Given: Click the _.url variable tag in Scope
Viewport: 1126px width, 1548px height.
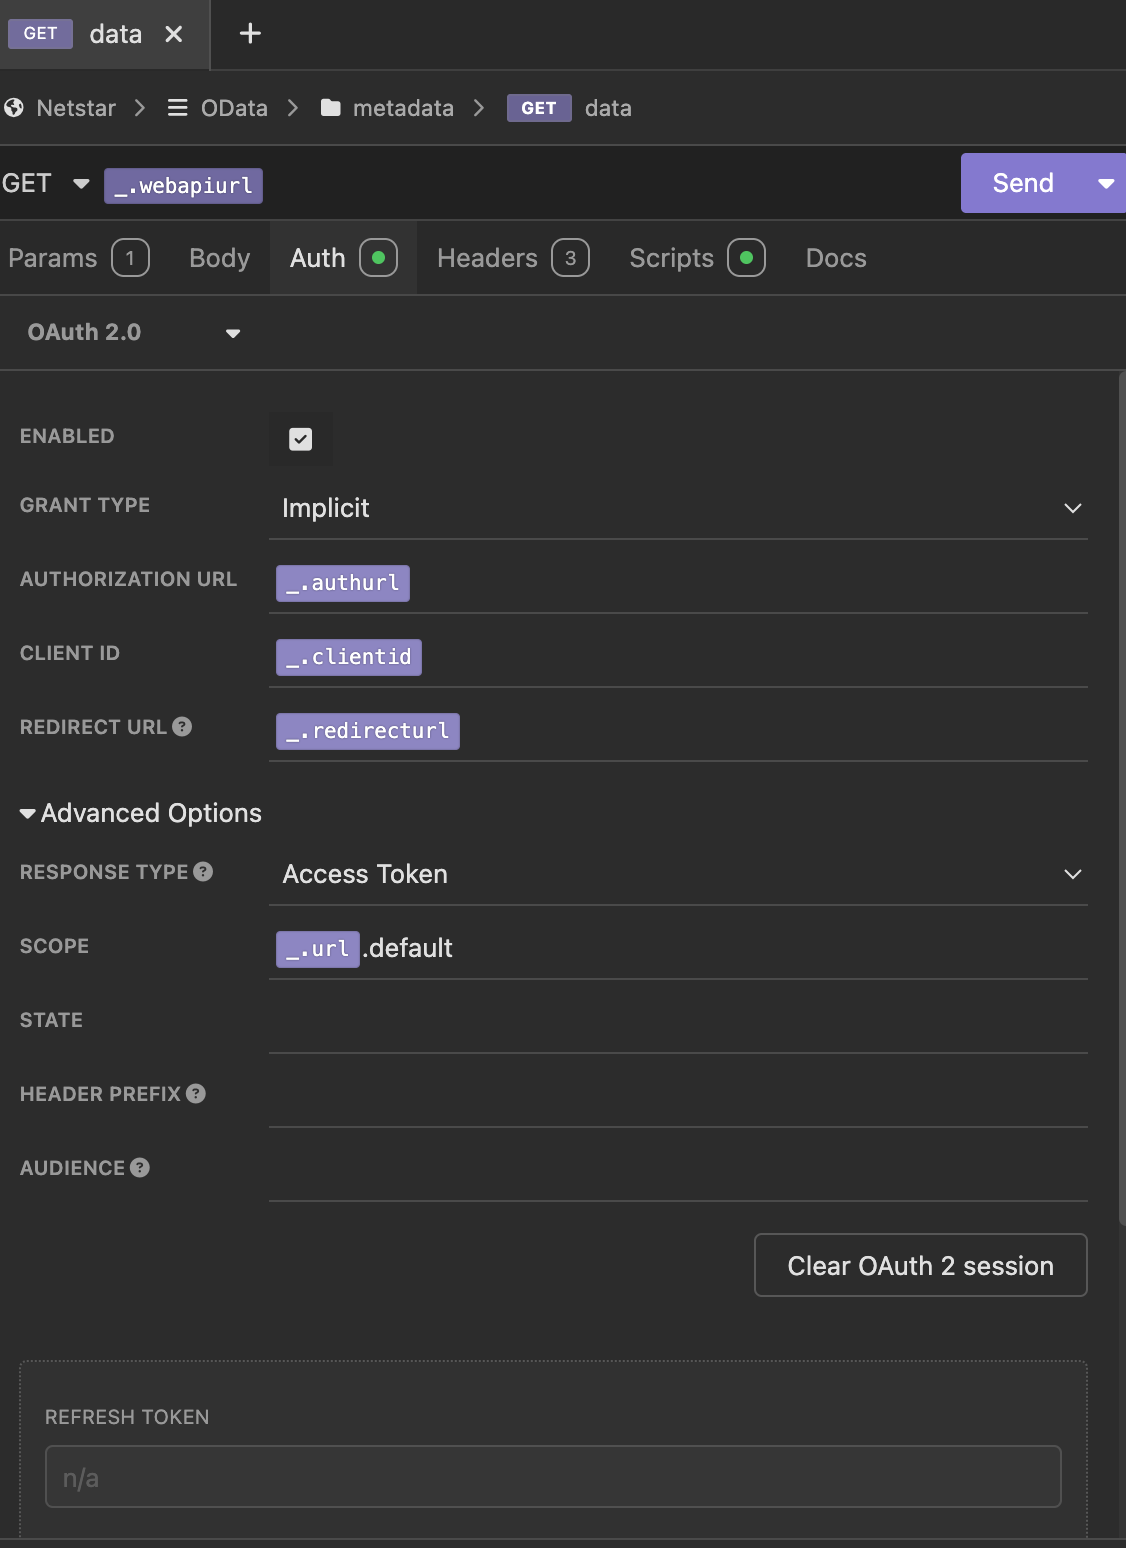Looking at the screenshot, I should pyautogui.click(x=318, y=948).
